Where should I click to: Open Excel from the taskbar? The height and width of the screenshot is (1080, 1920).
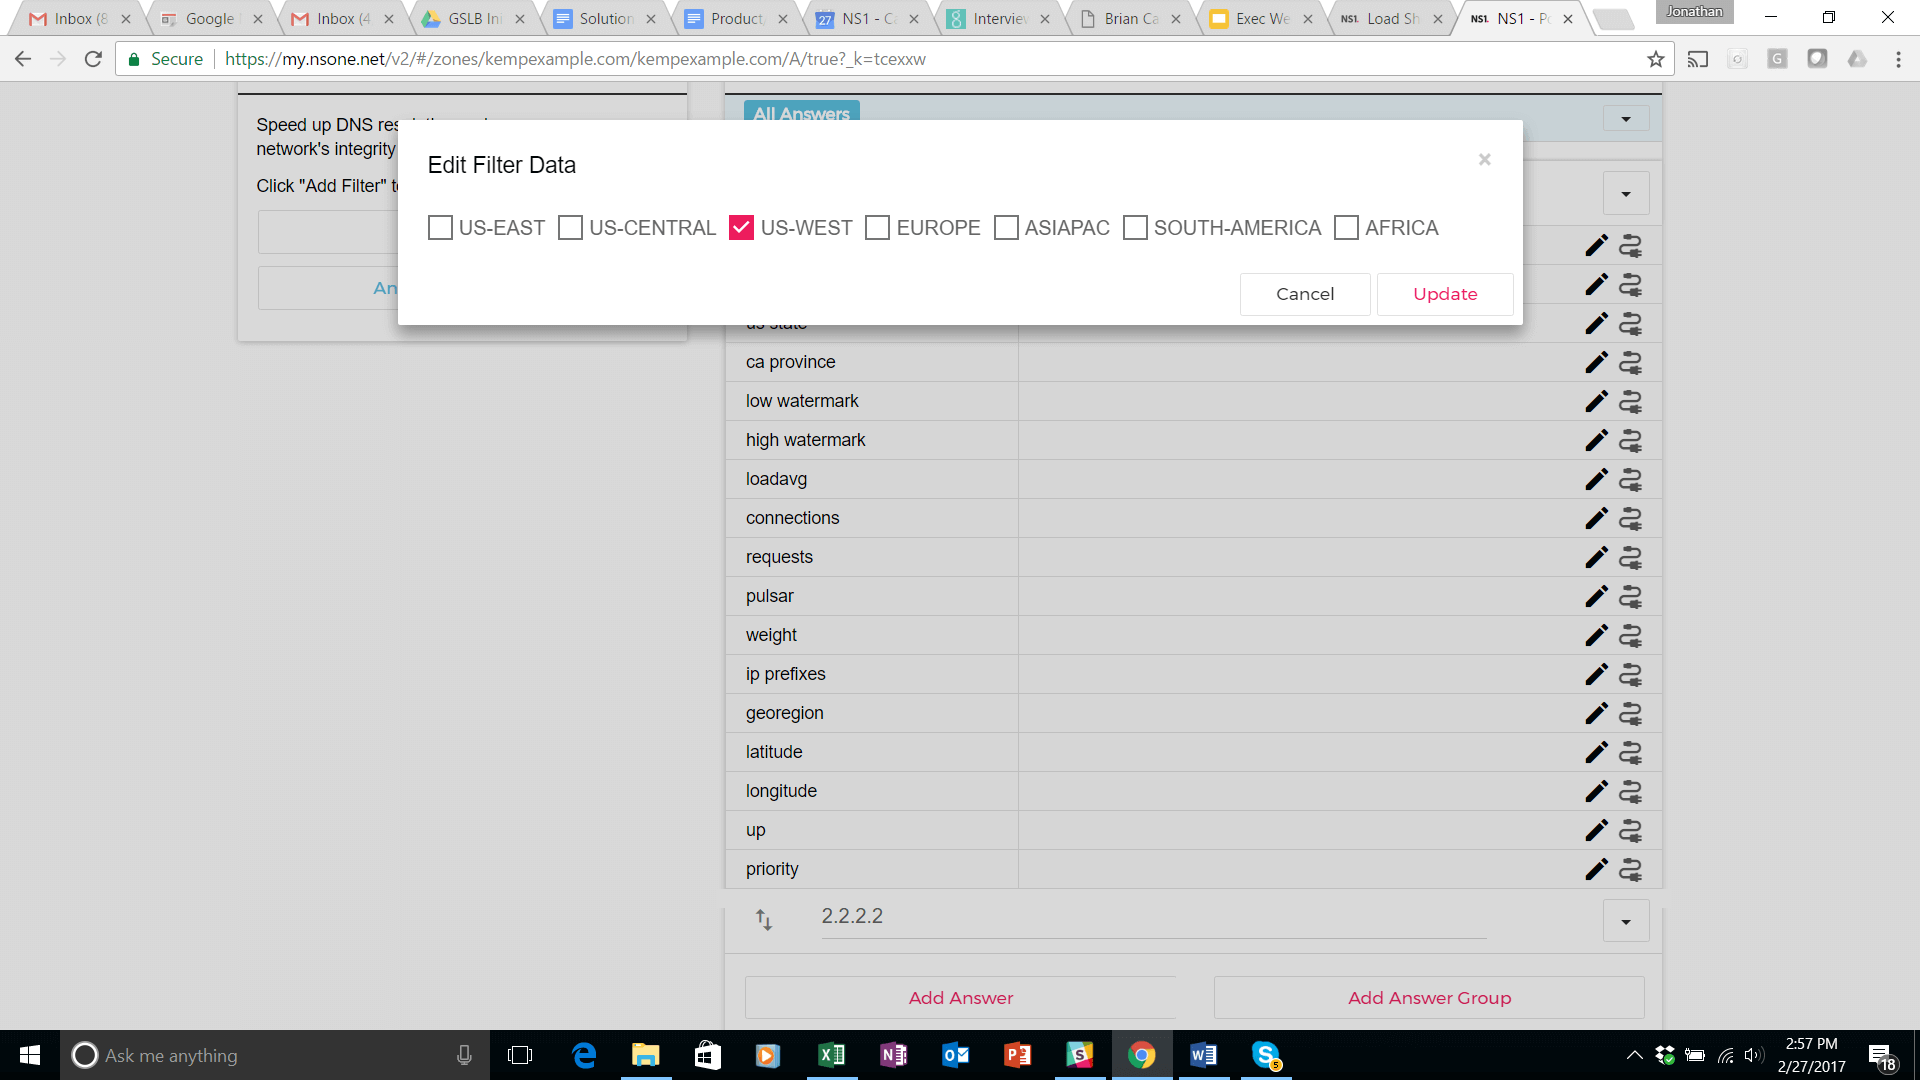[831, 1055]
